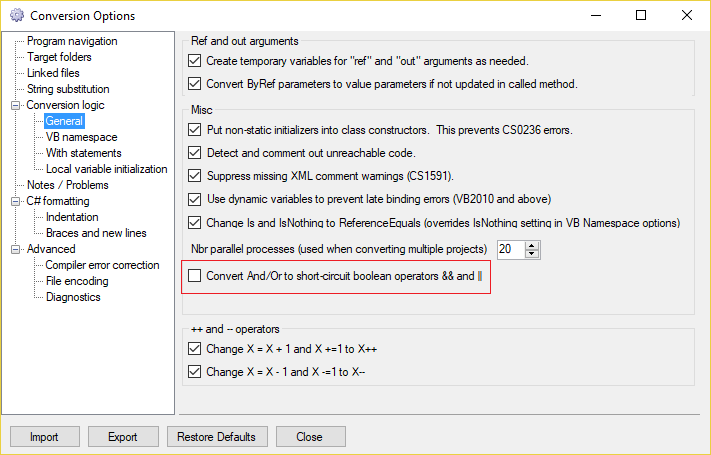Toggle Change X = X + 1 to X++
711x455 pixels.
[x=195, y=348]
